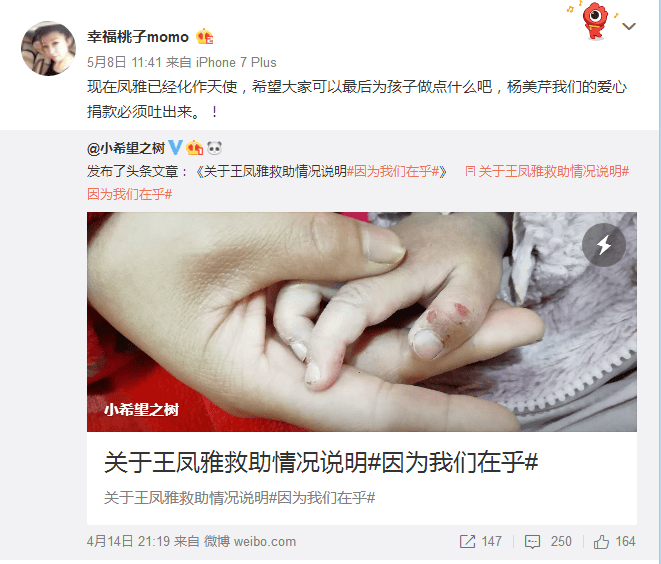The image size is (661, 564).
Task: Click the 4月14日 21:19 original post timestamp
Action: 128,541
